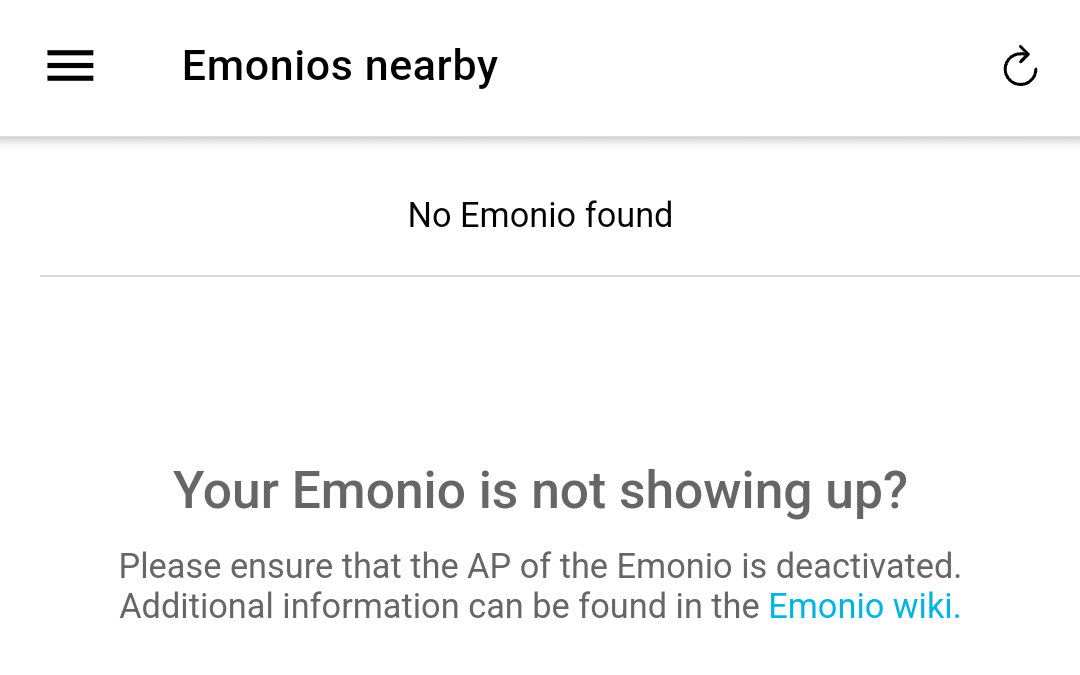Open the hamburger navigation menu

(x=70, y=66)
